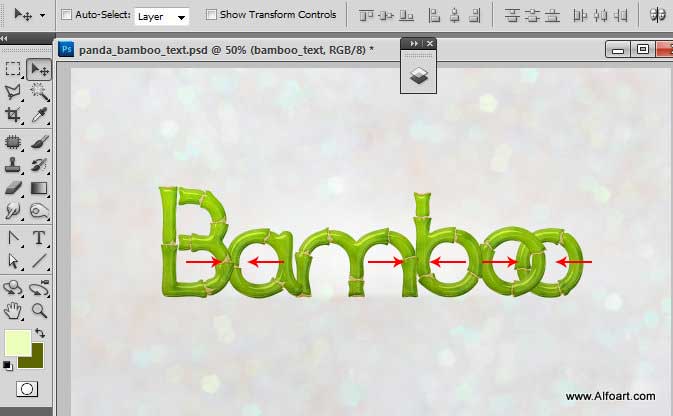Select the Horizontal Type tool

40,238
